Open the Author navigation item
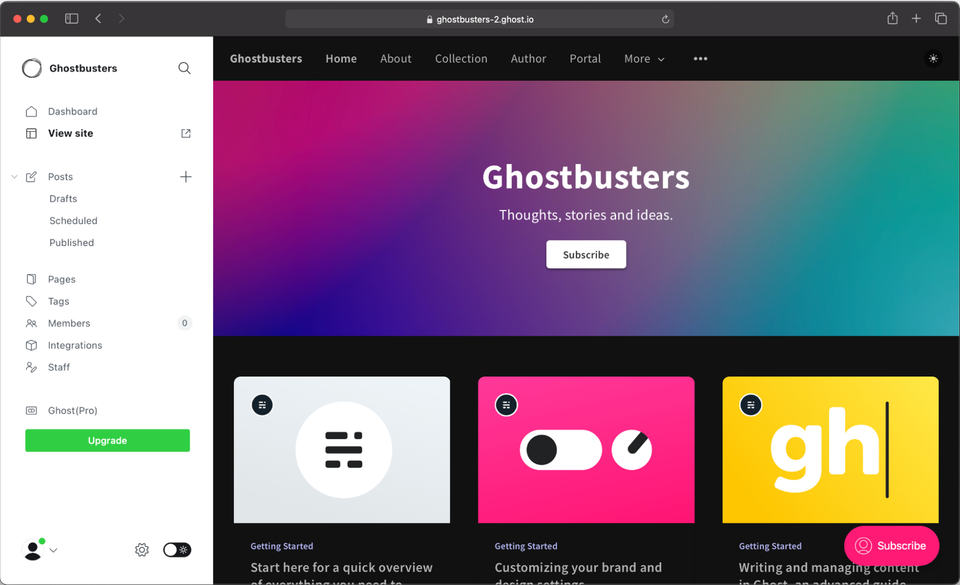The image size is (960, 585). click(x=528, y=59)
